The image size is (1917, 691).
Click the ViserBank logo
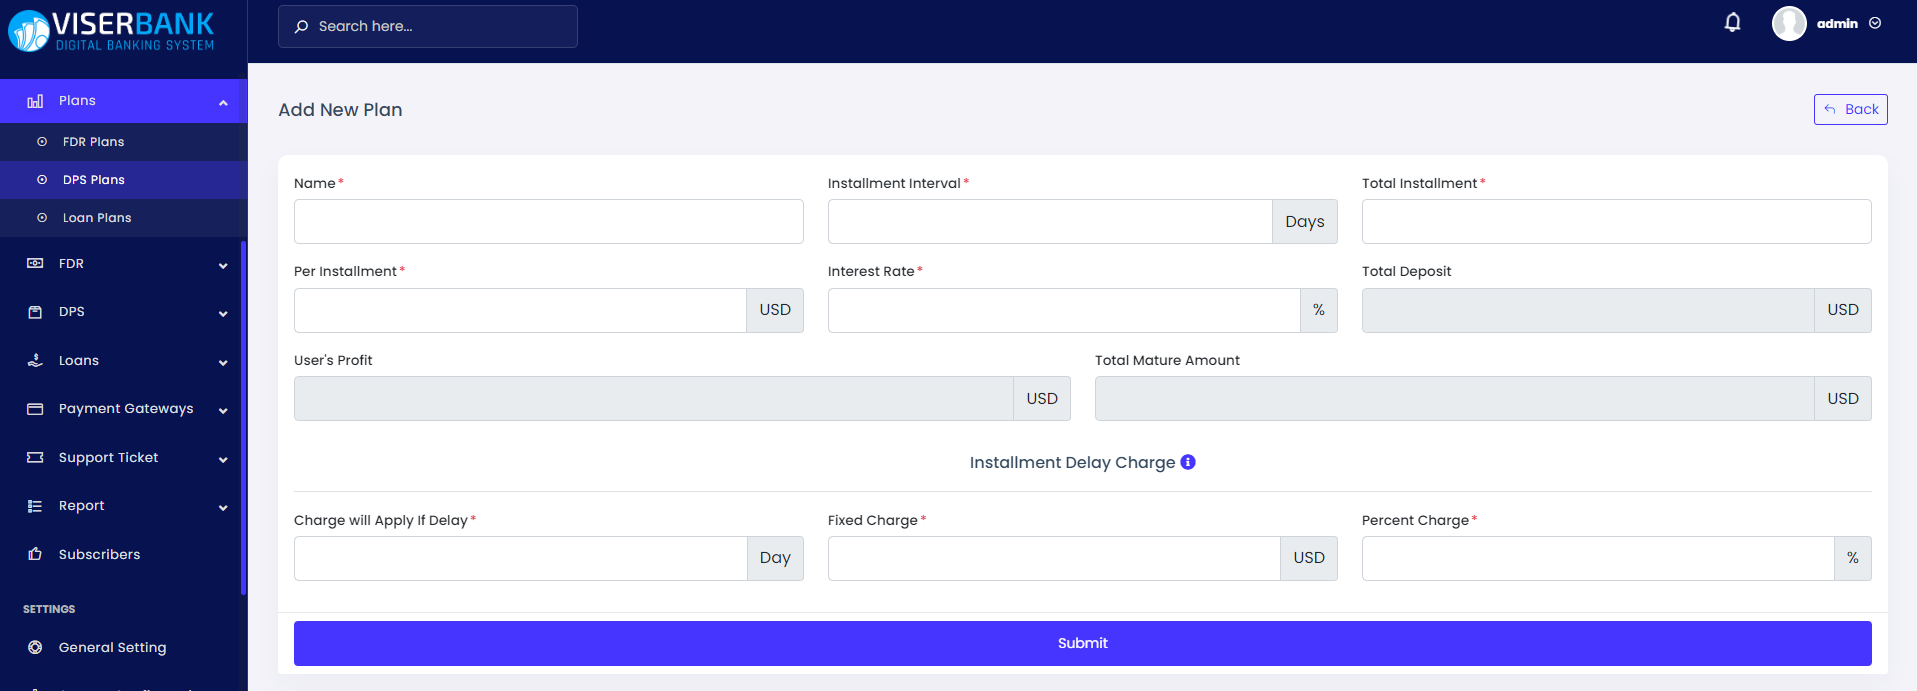[x=111, y=31]
